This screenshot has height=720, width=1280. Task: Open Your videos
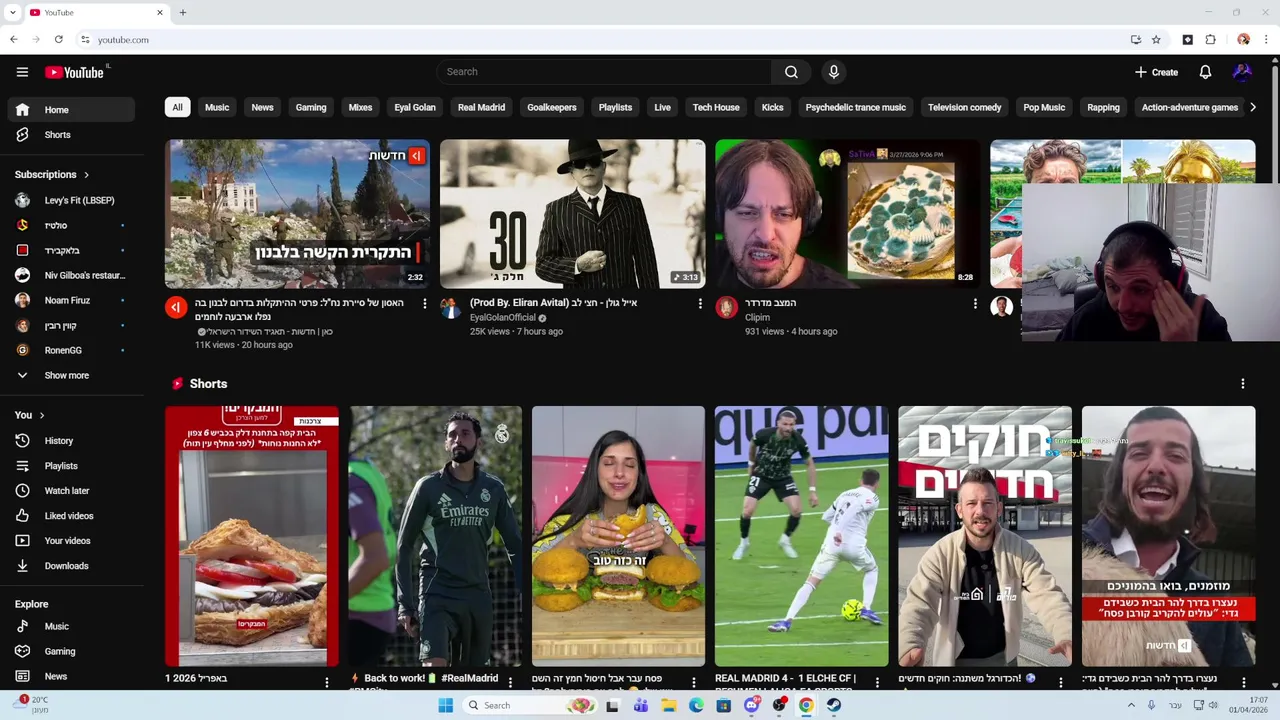tap(71, 541)
